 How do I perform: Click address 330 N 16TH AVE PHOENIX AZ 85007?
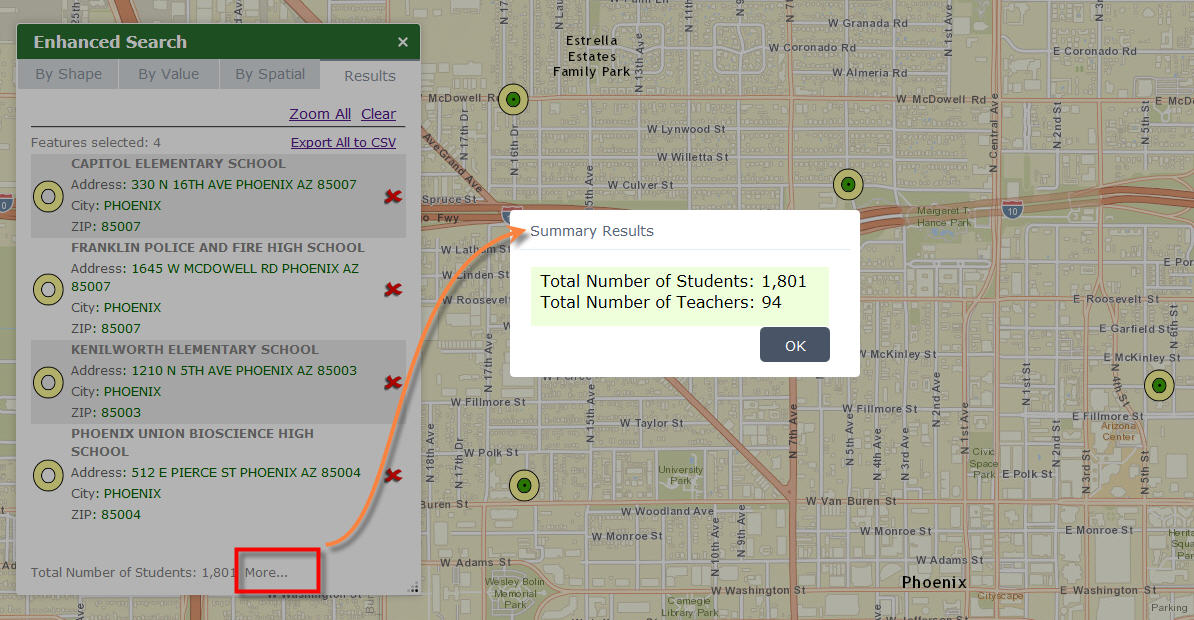244,184
